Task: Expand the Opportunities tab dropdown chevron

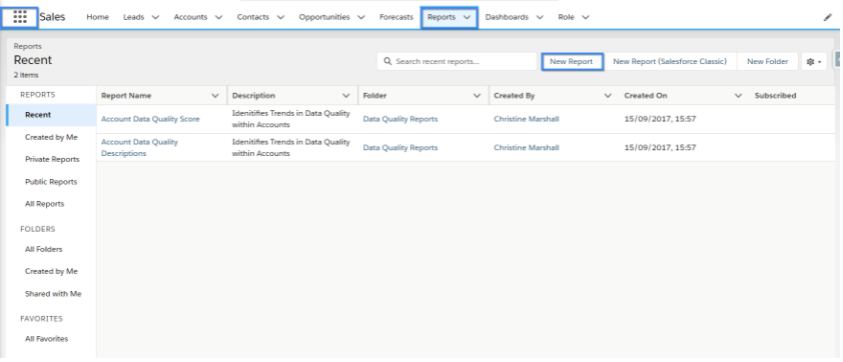Action: click(x=361, y=17)
